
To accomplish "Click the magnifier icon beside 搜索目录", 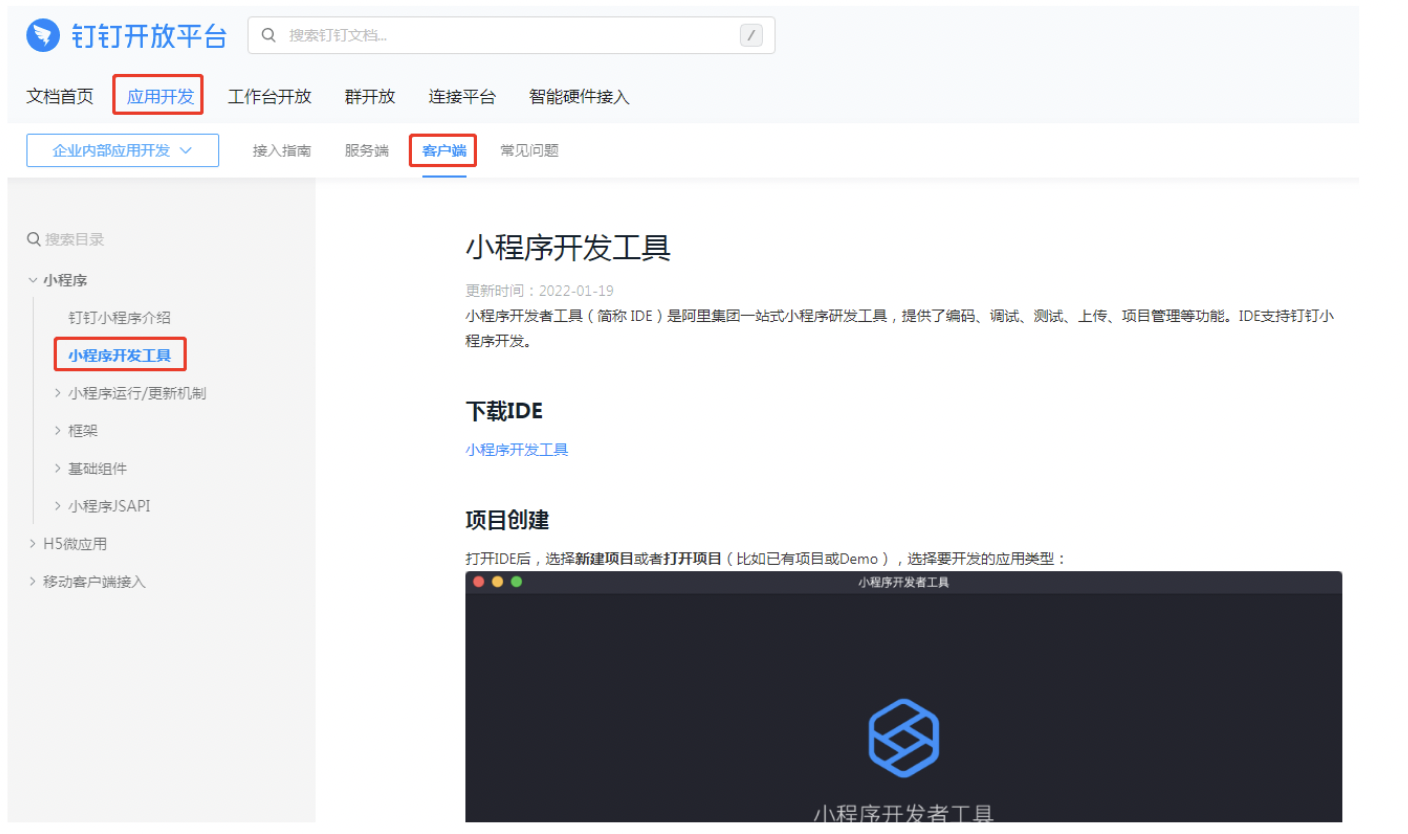I will click(x=34, y=239).
